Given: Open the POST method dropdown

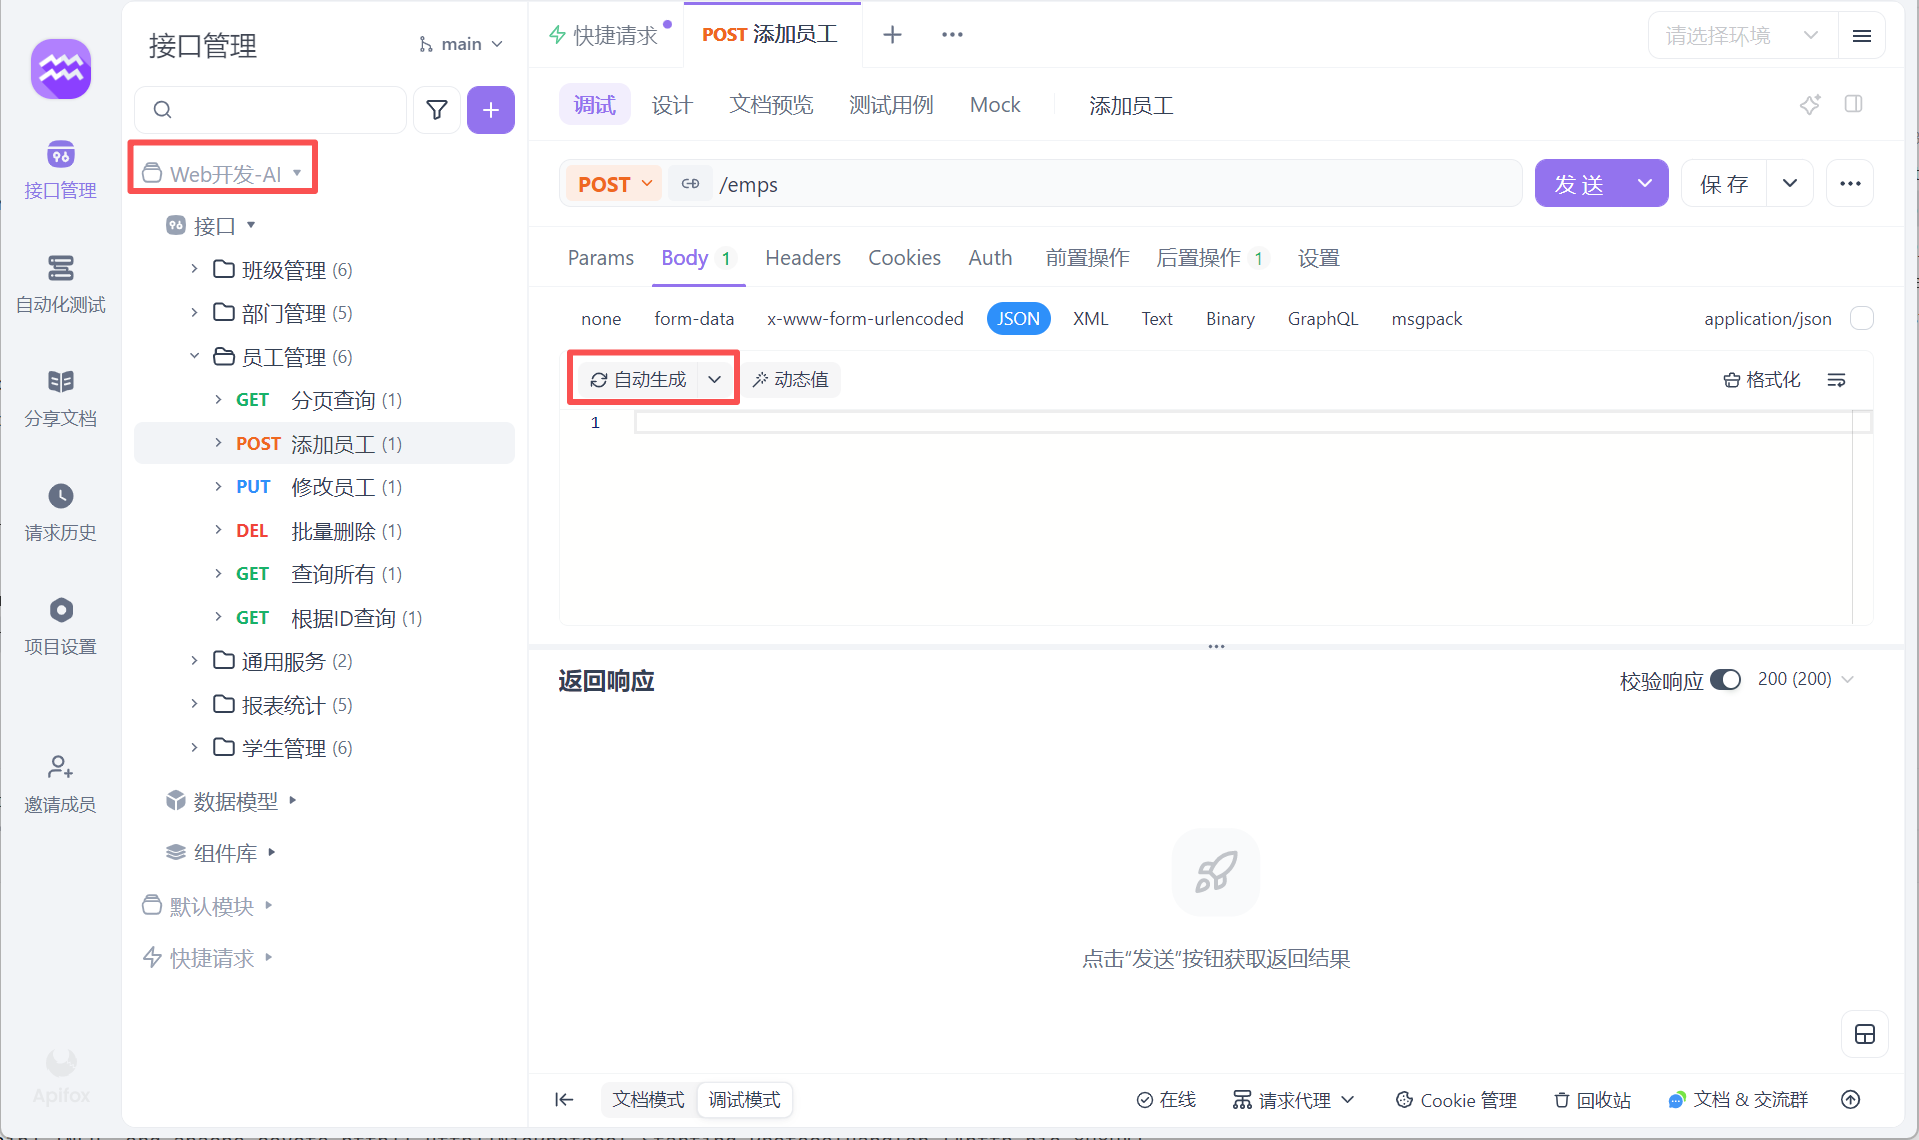Looking at the screenshot, I should [614, 184].
